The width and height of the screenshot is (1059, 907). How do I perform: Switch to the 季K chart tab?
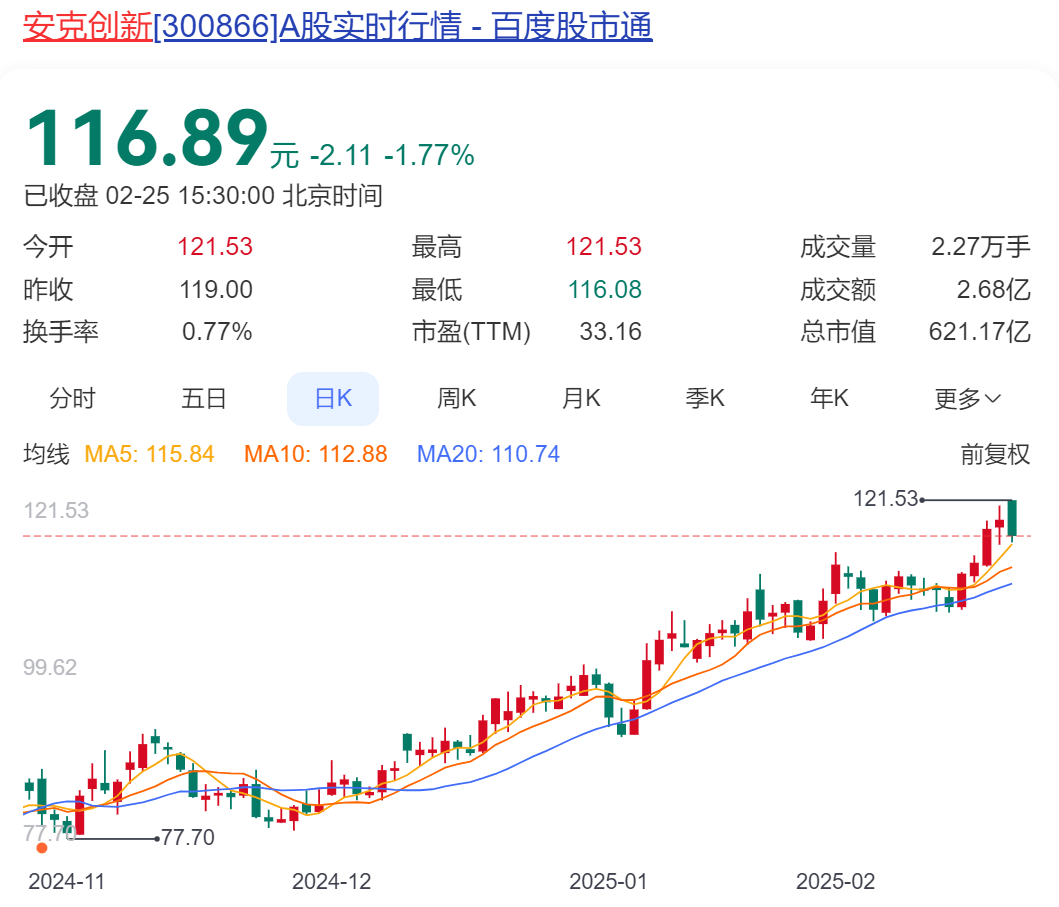[705, 399]
